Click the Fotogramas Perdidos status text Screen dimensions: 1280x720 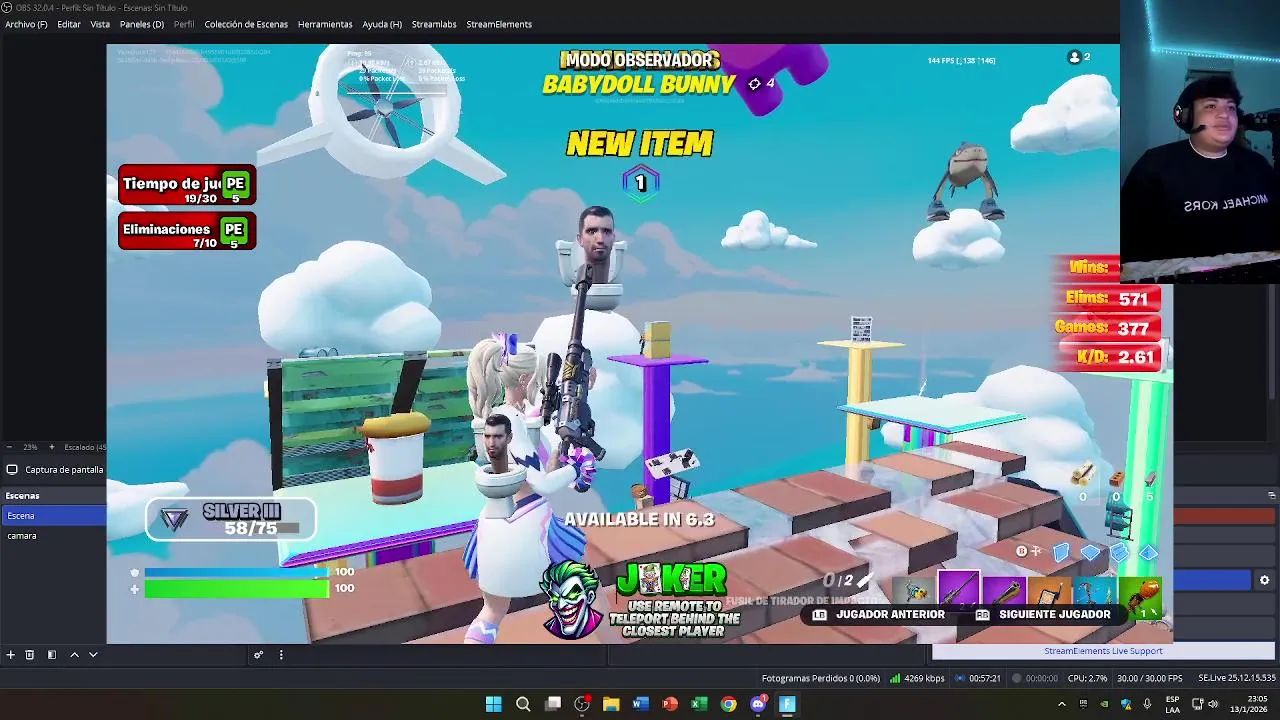pos(821,678)
